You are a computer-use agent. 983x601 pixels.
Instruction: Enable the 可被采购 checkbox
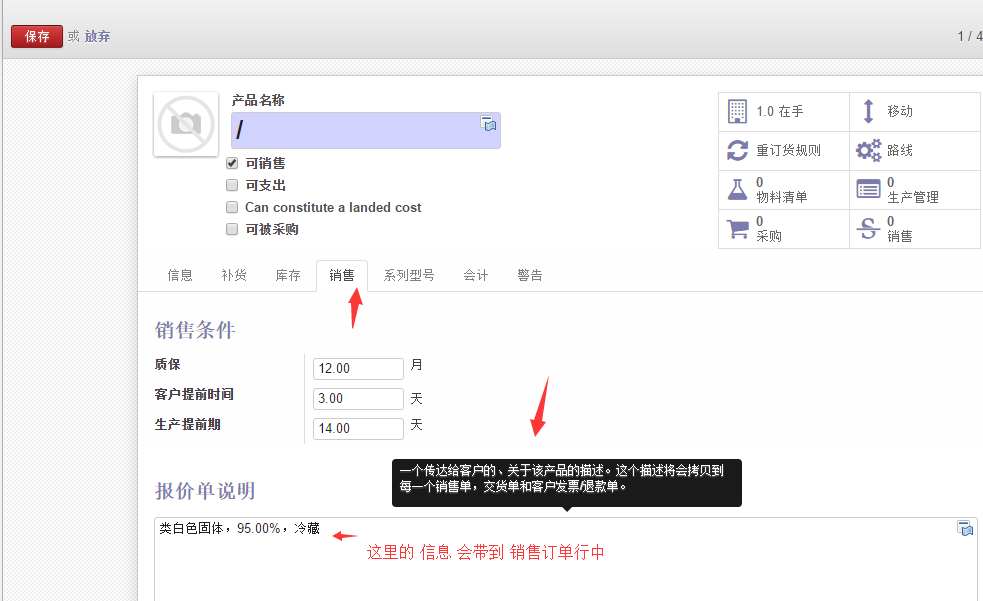coord(232,229)
